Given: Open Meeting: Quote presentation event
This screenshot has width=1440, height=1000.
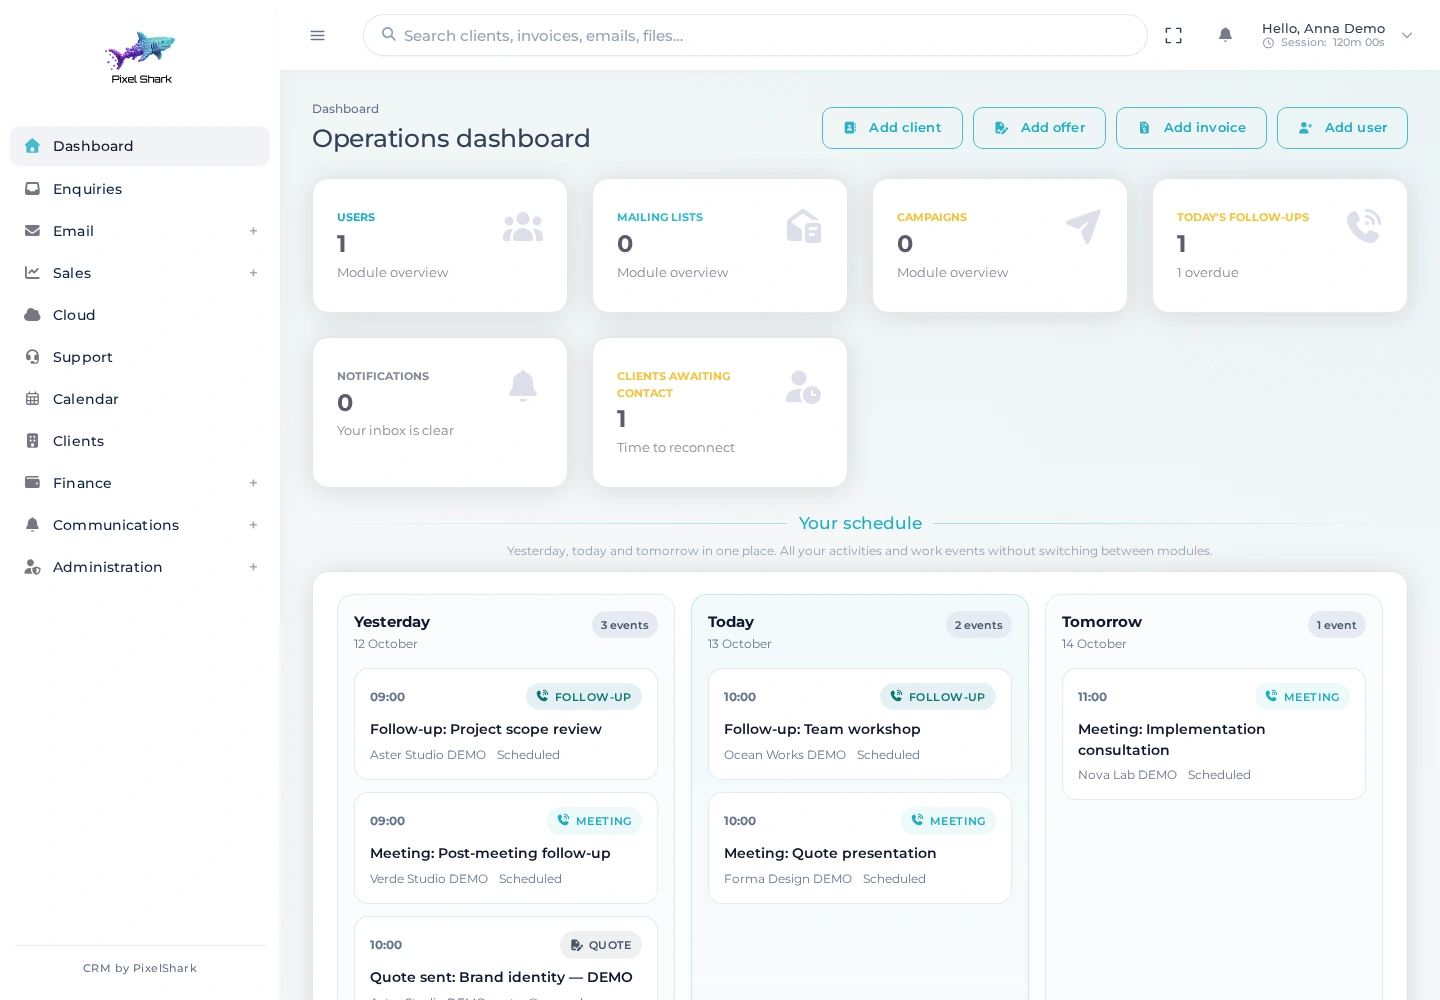Looking at the screenshot, I should 860,848.
